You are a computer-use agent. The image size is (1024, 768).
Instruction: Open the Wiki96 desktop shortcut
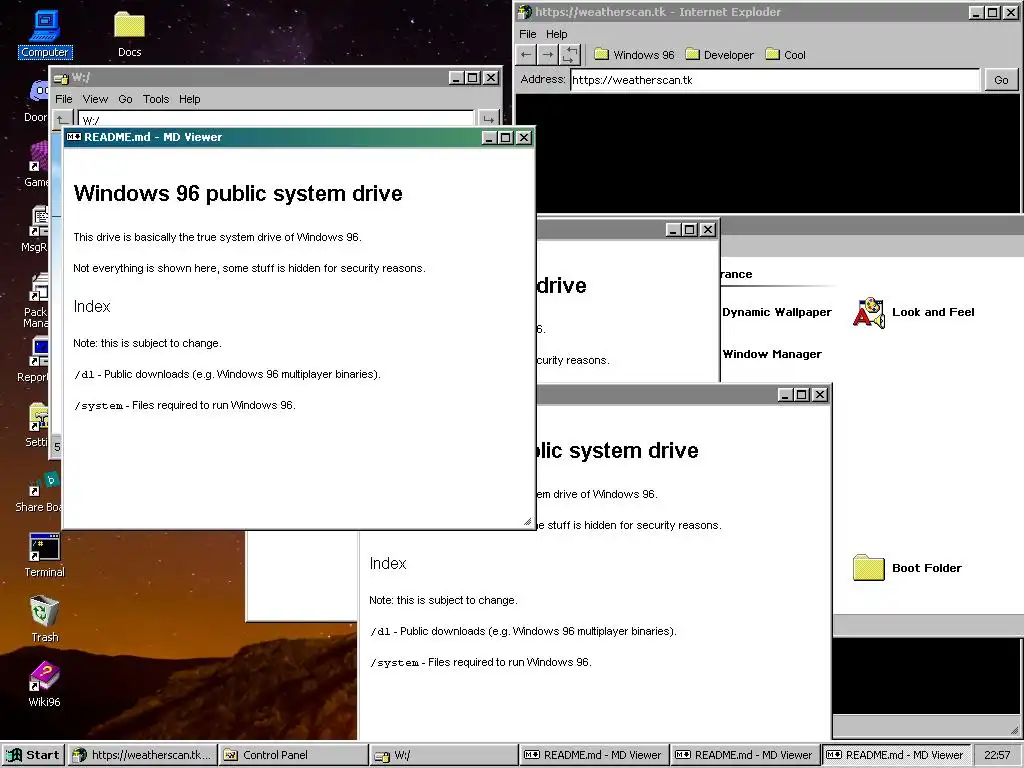pyautogui.click(x=44, y=684)
